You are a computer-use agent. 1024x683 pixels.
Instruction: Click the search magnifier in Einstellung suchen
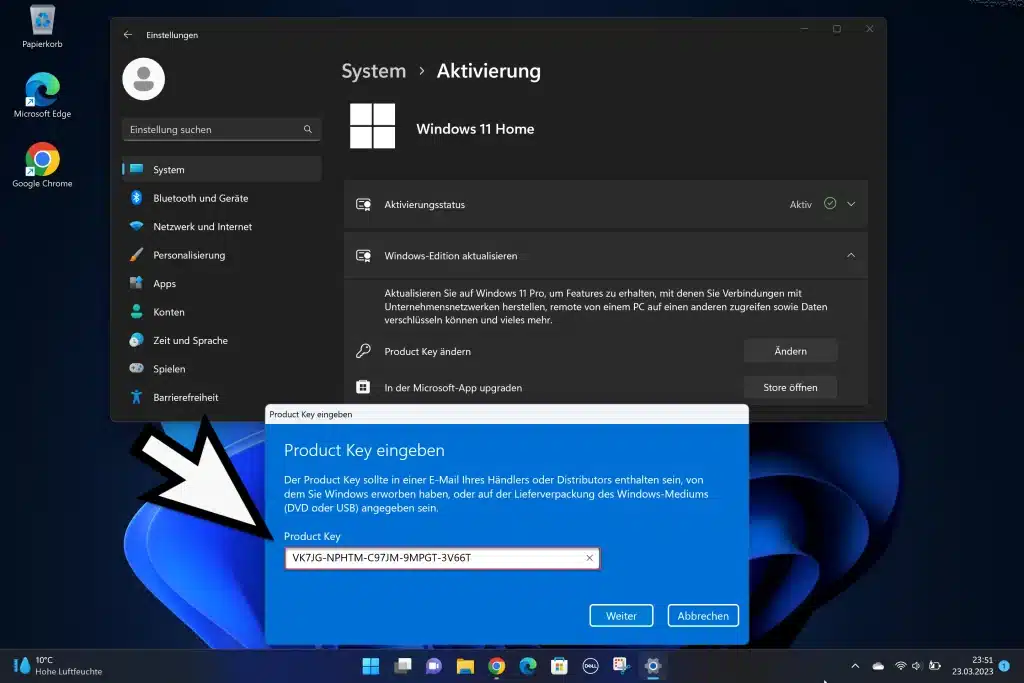[x=308, y=129]
